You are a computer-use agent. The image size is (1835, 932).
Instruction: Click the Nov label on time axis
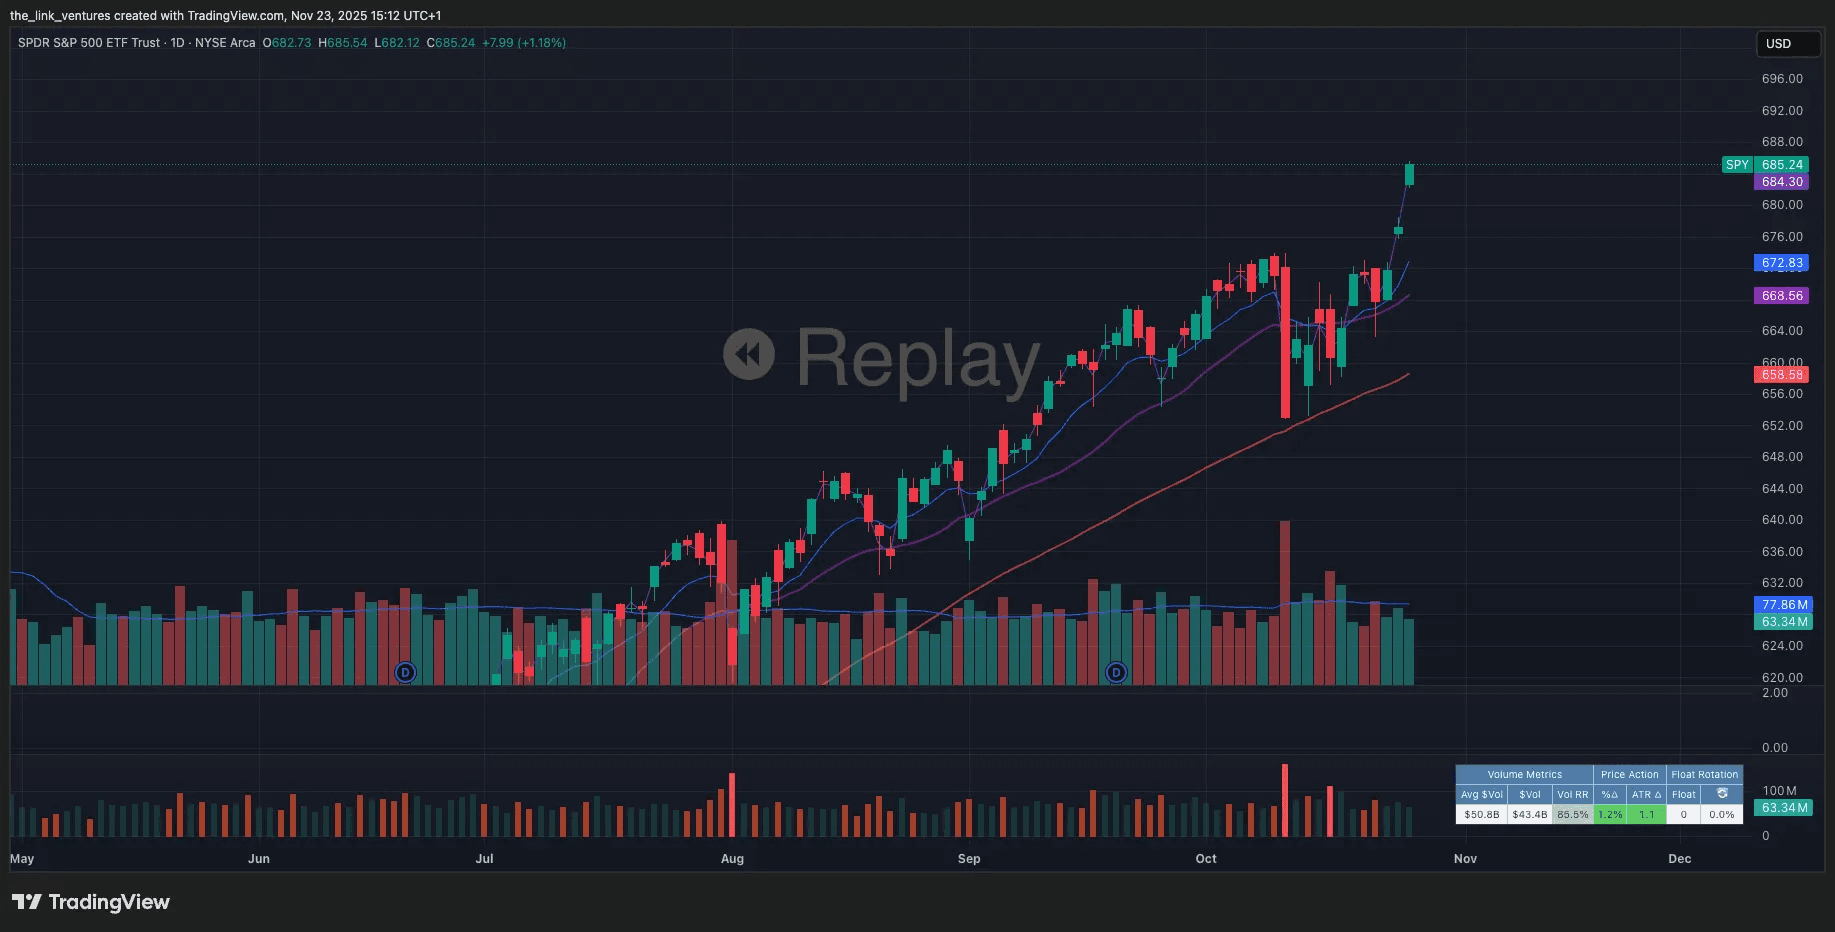(1465, 859)
